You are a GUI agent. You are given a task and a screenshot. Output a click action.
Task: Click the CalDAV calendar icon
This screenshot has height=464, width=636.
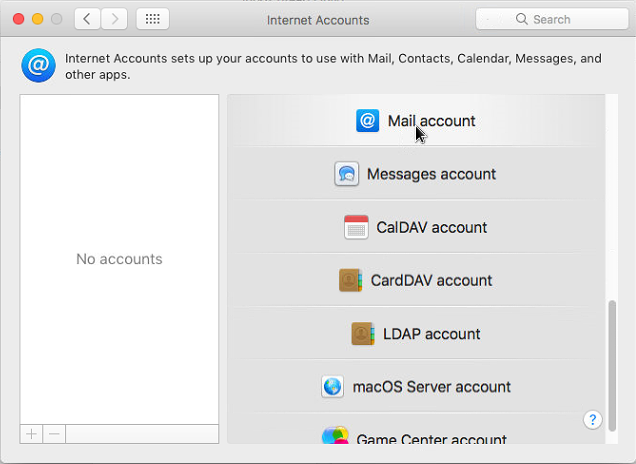356,227
